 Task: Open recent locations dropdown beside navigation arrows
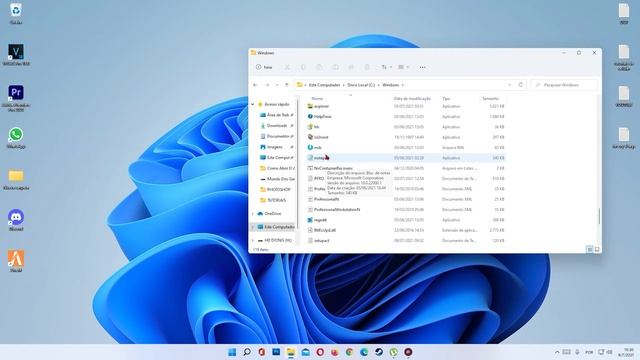(277, 85)
